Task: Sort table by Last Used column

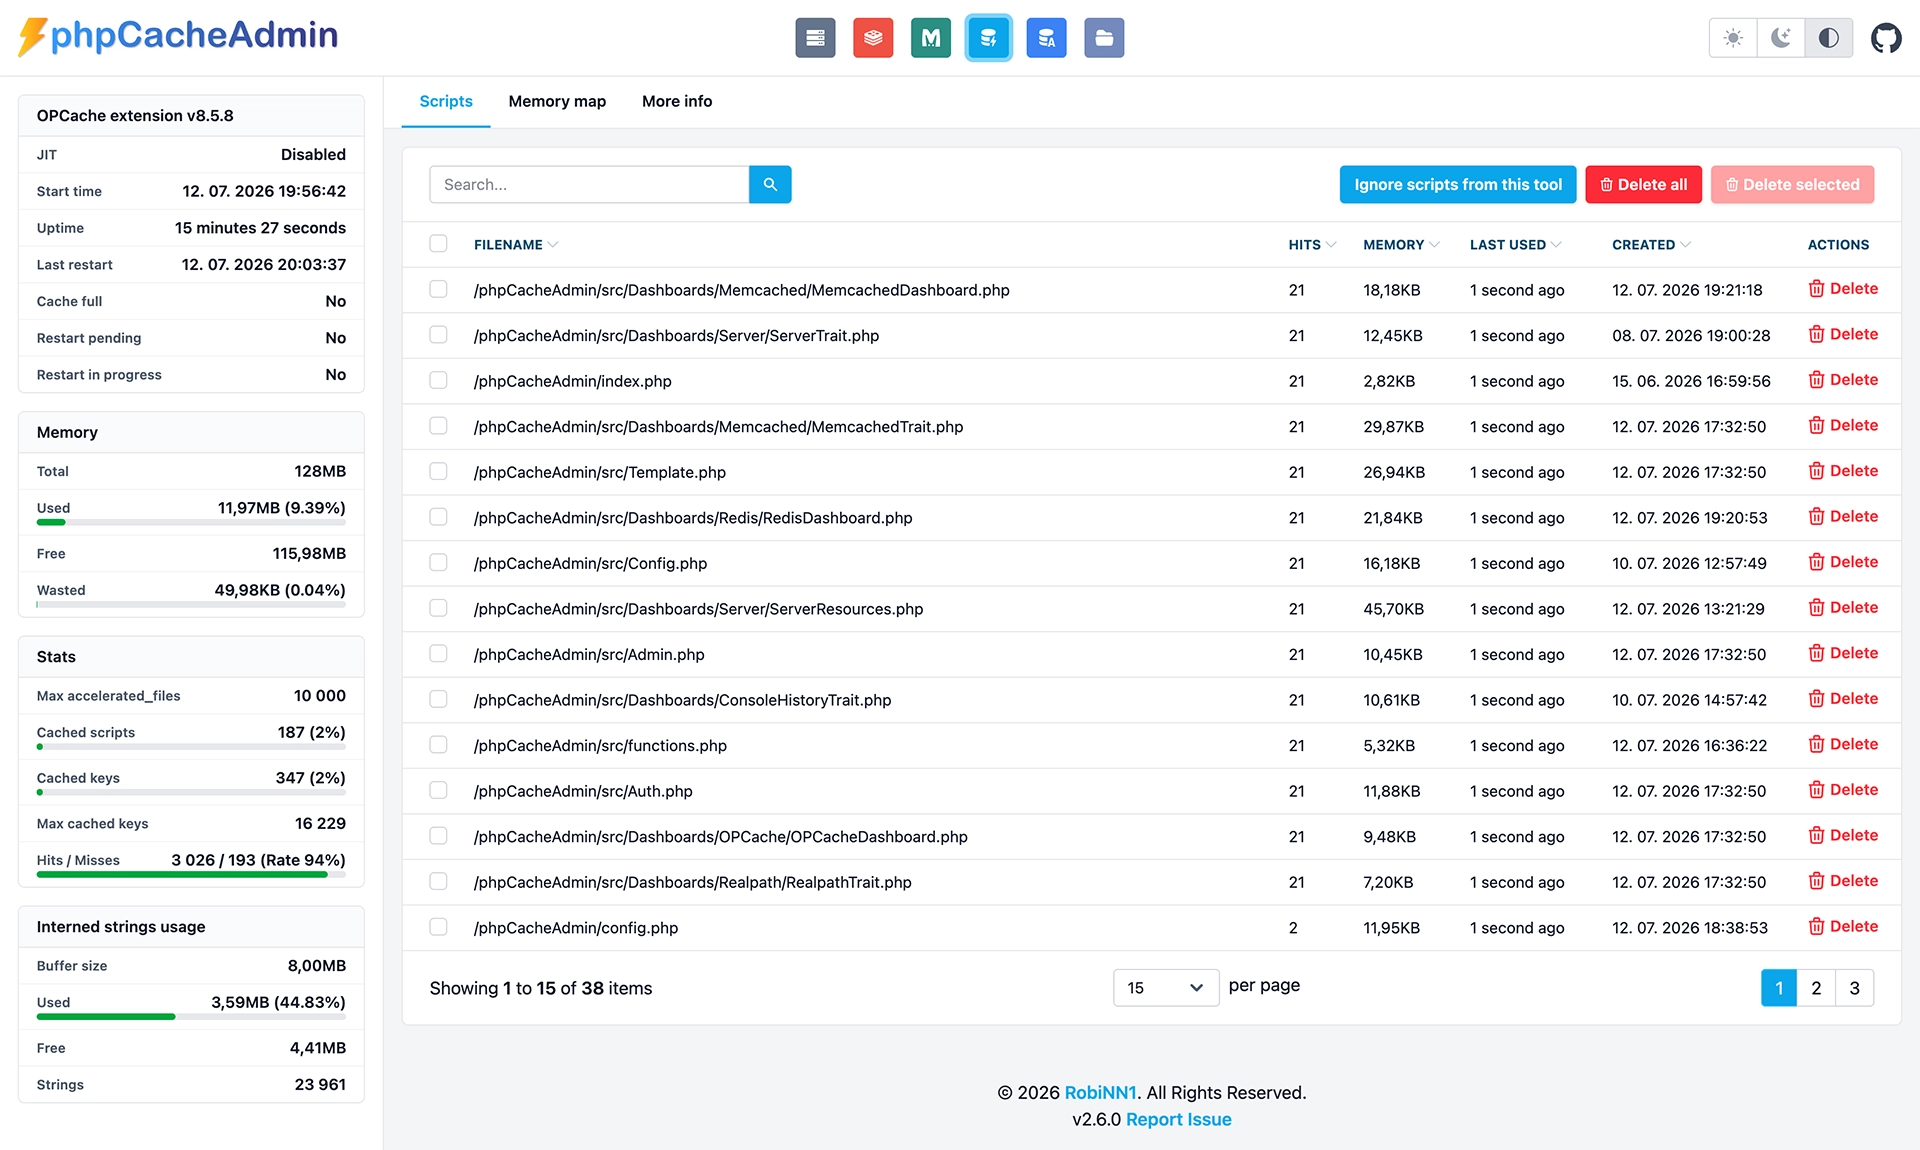Action: (x=1515, y=244)
